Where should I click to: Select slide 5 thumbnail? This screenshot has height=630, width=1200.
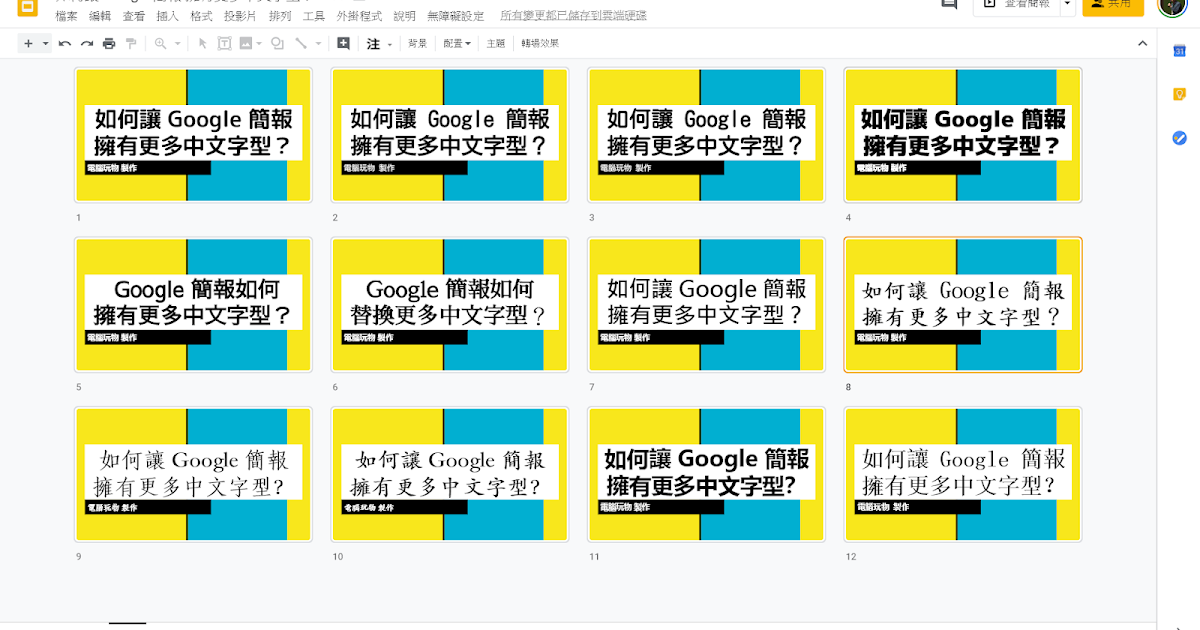click(193, 305)
